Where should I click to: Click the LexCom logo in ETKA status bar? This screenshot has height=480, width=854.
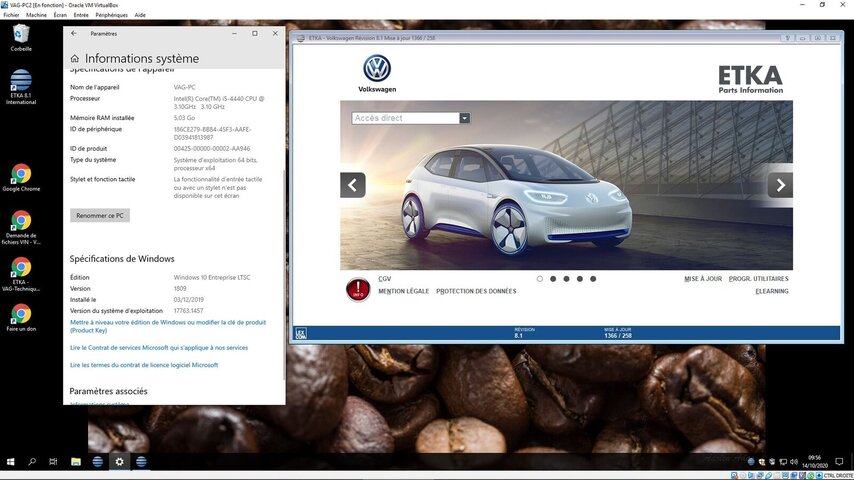point(301,333)
